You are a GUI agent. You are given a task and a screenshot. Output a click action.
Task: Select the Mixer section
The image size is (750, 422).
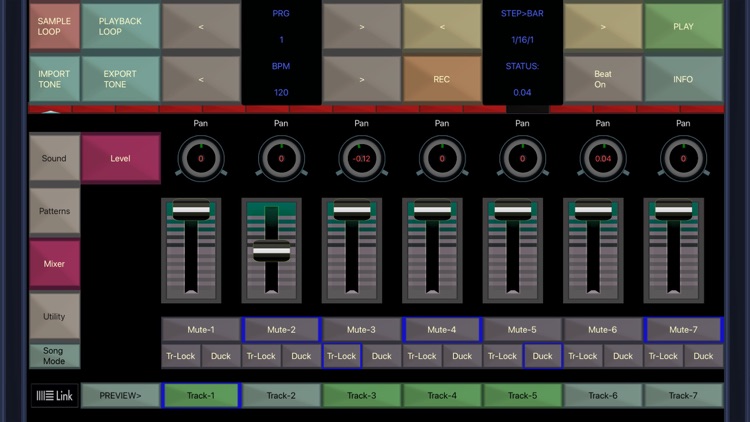[x=55, y=264]
